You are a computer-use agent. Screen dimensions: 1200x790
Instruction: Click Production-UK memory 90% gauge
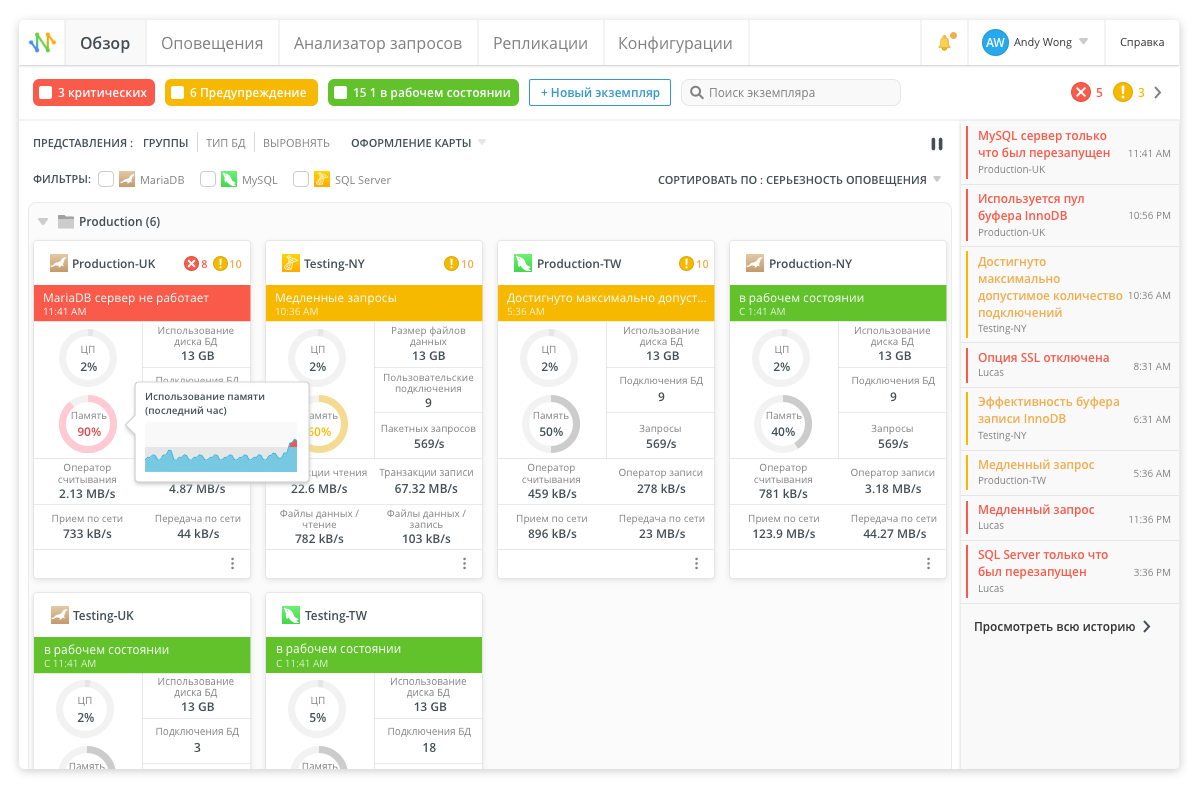(x=89, y=423)
